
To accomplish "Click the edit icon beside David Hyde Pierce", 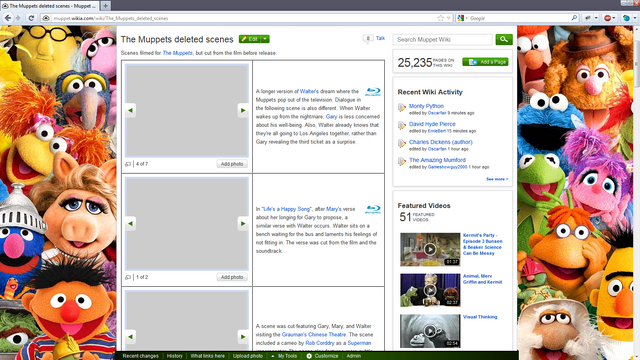I will coord(402,126).
